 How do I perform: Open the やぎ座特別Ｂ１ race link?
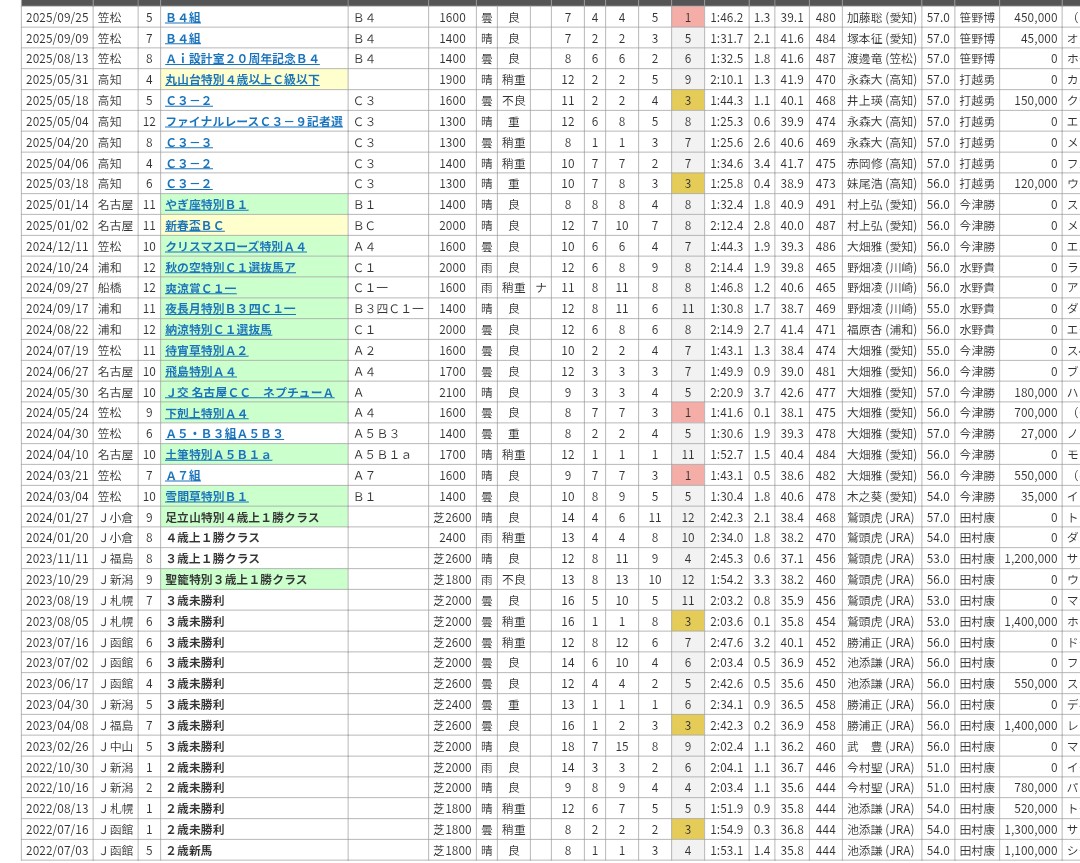point(206,205)
